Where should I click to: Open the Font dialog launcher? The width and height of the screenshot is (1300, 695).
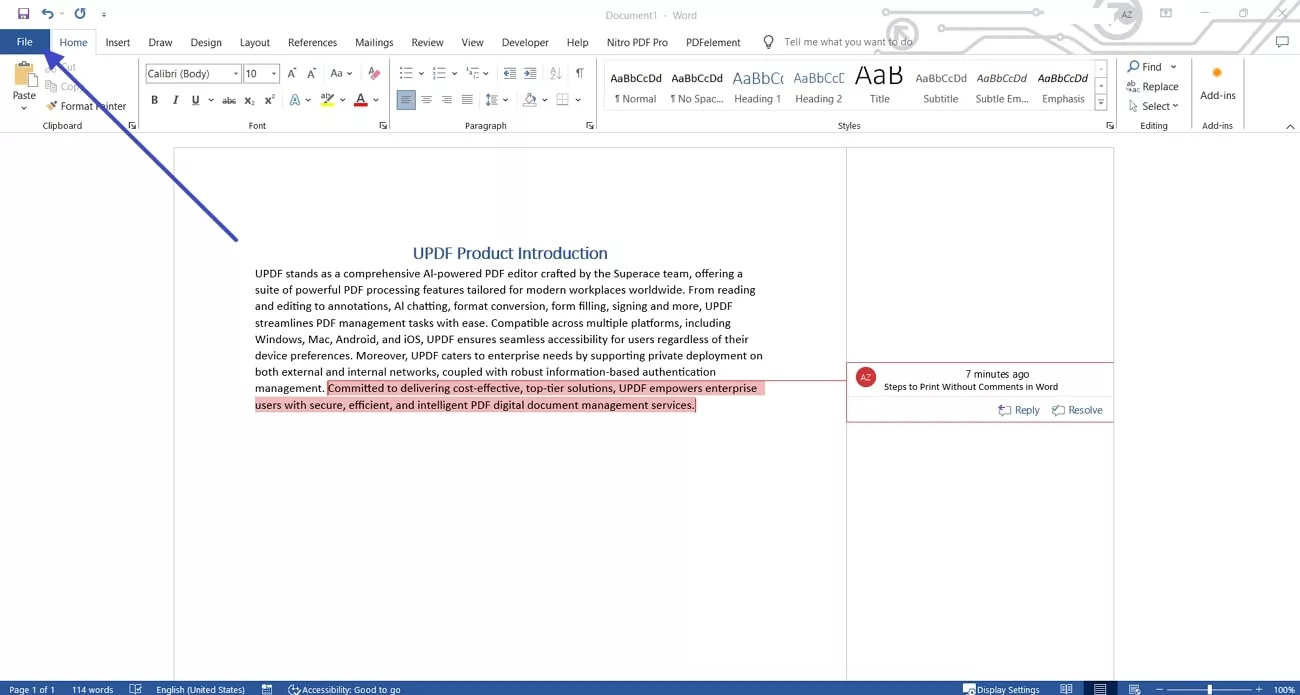pos(383,126)
